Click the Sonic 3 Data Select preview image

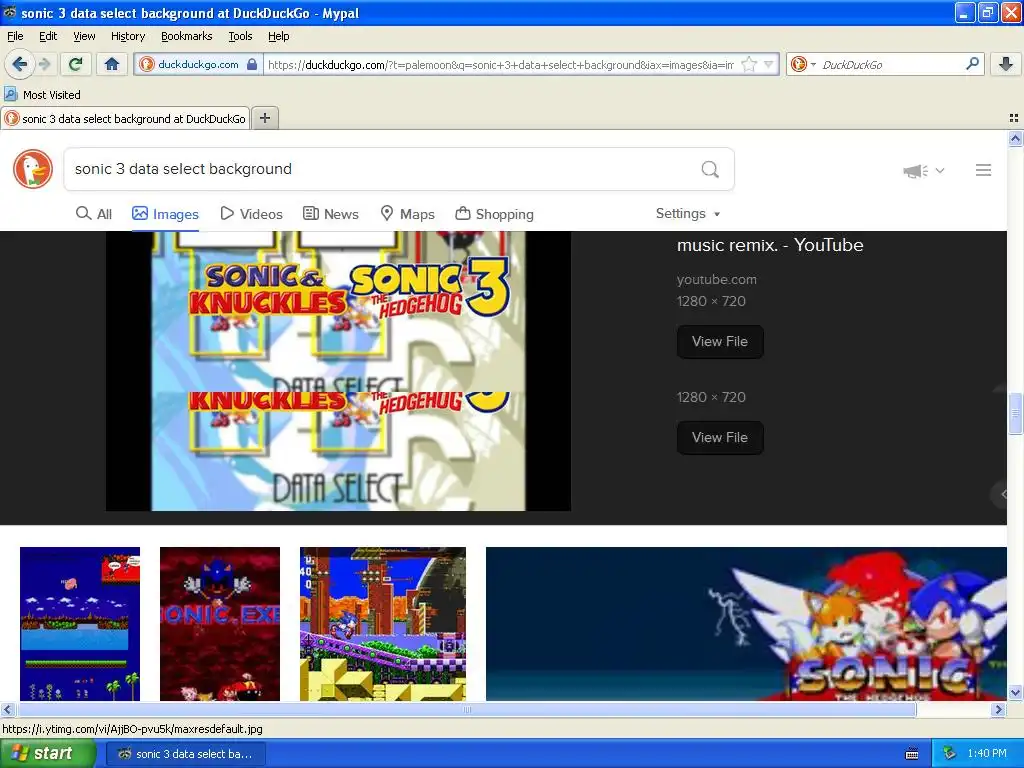pos(338,371)
